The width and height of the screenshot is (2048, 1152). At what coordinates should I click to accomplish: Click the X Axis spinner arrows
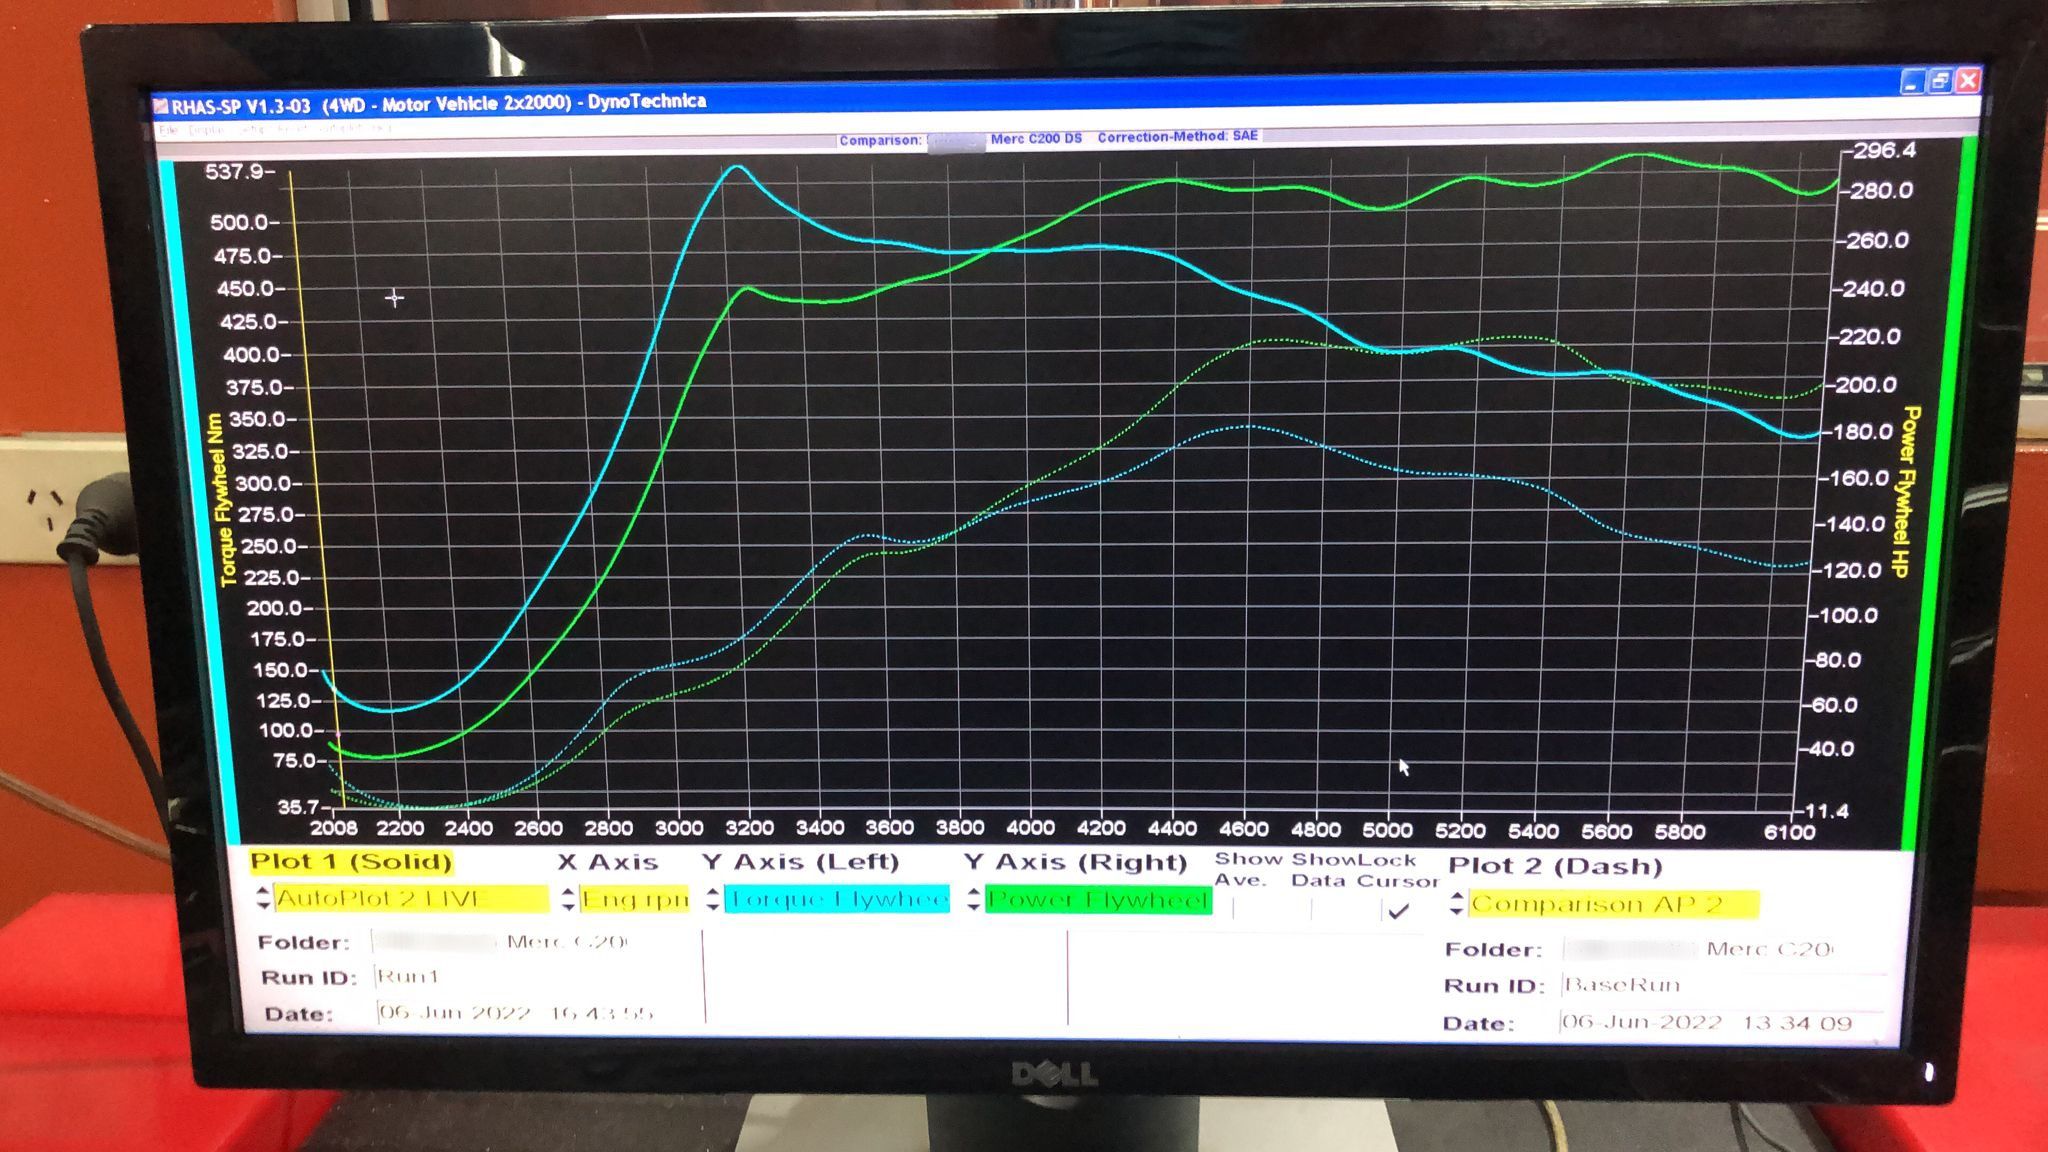567,899
